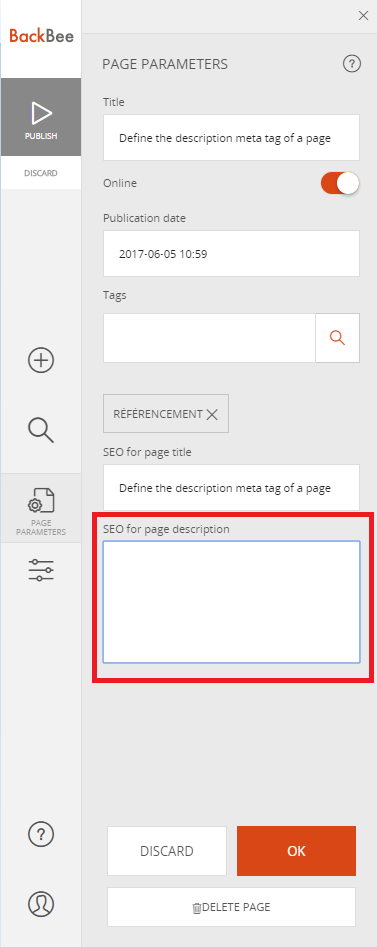Open the sidebar search magnifier

(x=41, y=430)
